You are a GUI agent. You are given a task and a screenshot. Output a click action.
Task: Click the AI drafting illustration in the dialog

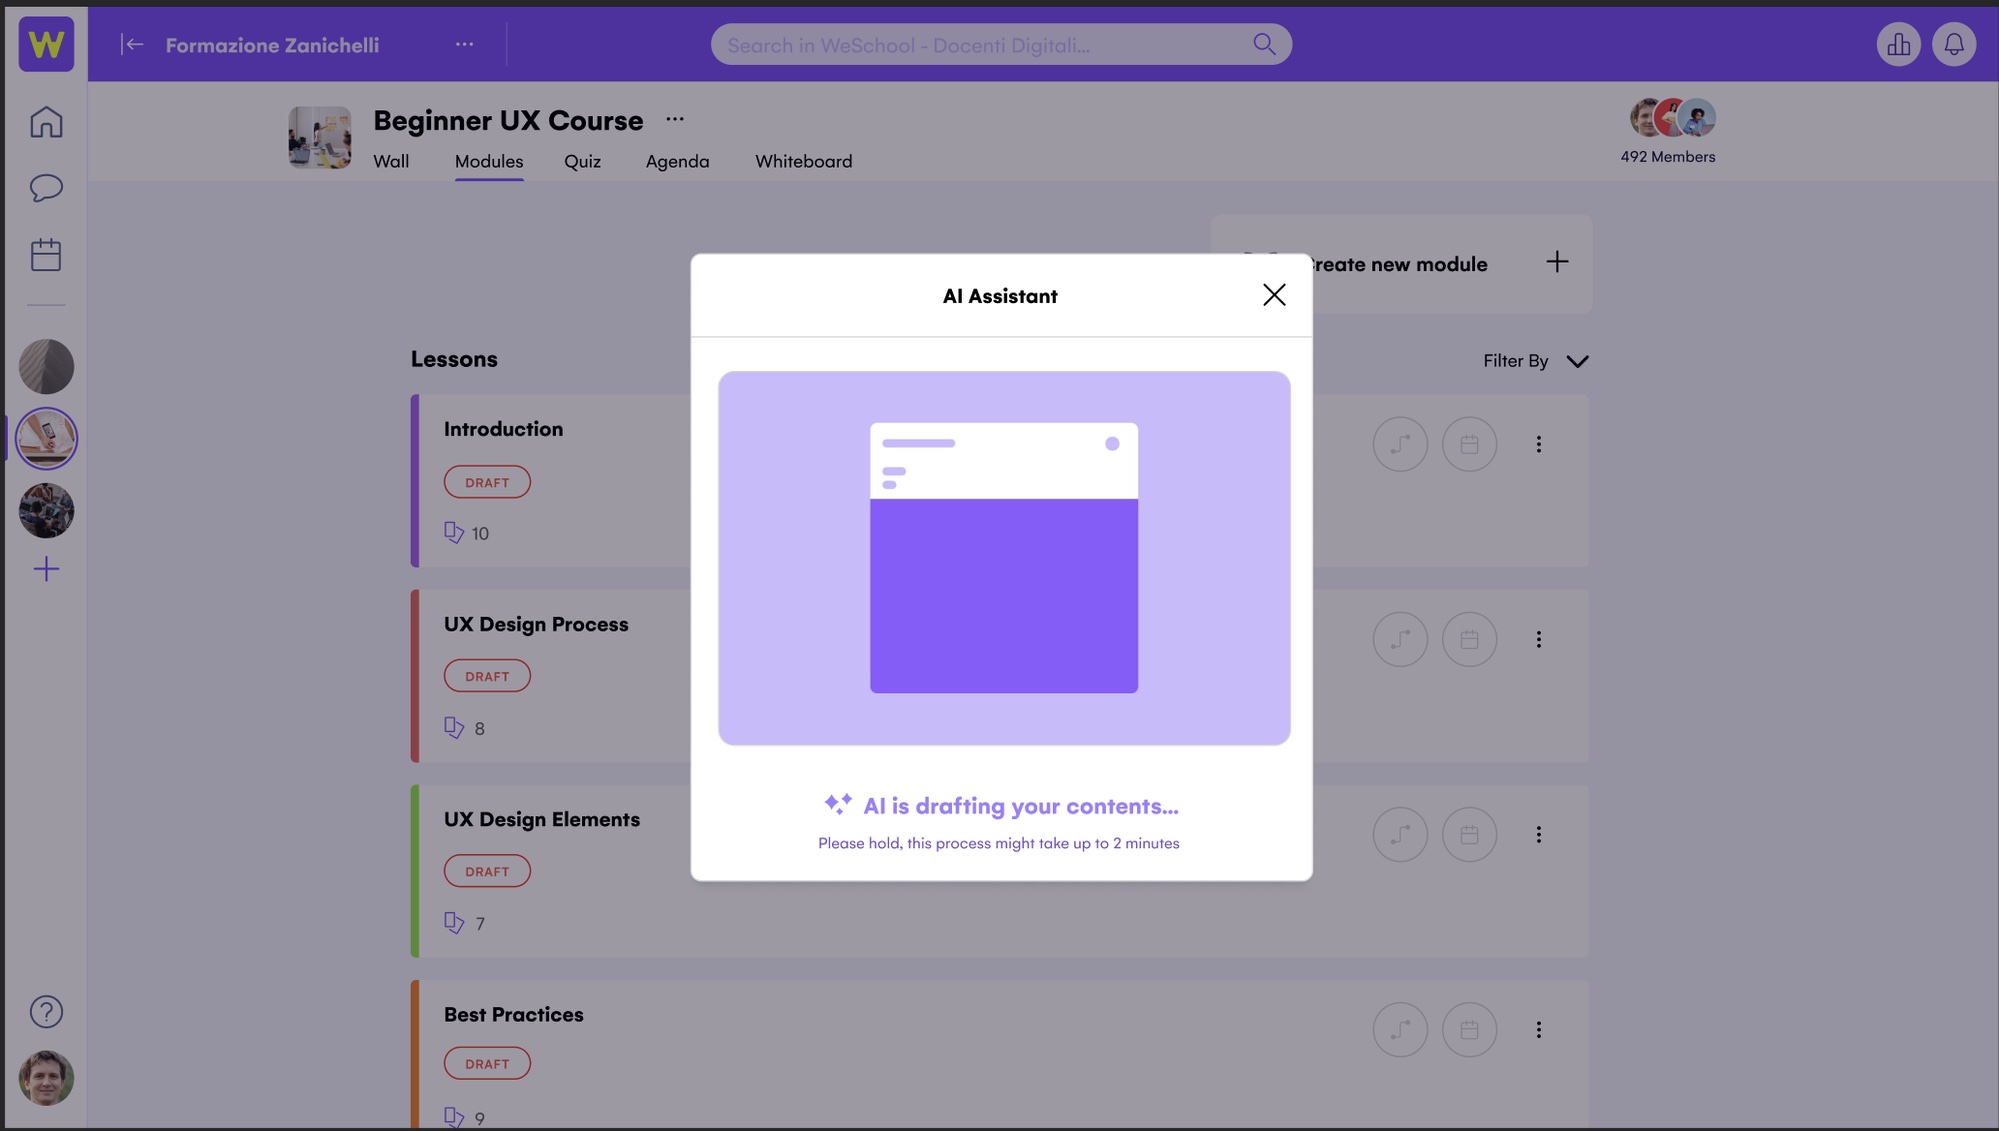coord(1003,558)
